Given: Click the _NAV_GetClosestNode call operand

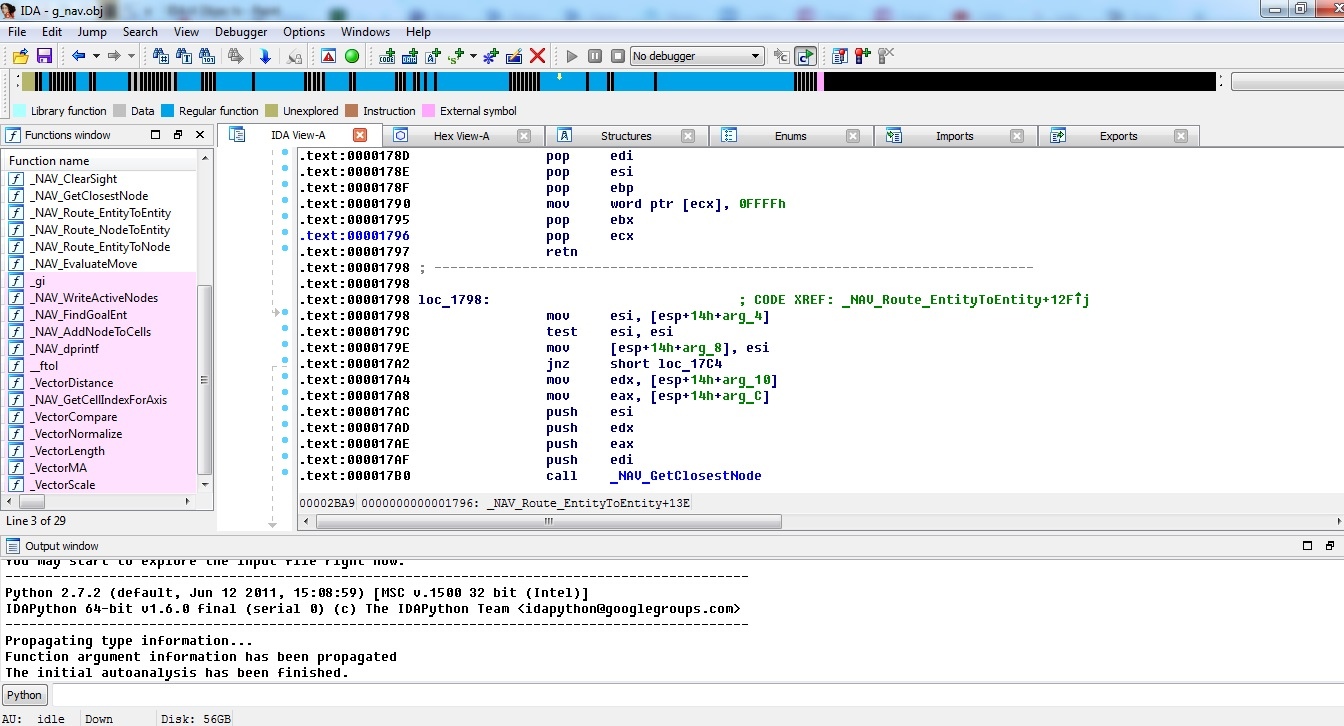Looking at the screenshot, I should (x=685, y=476).
